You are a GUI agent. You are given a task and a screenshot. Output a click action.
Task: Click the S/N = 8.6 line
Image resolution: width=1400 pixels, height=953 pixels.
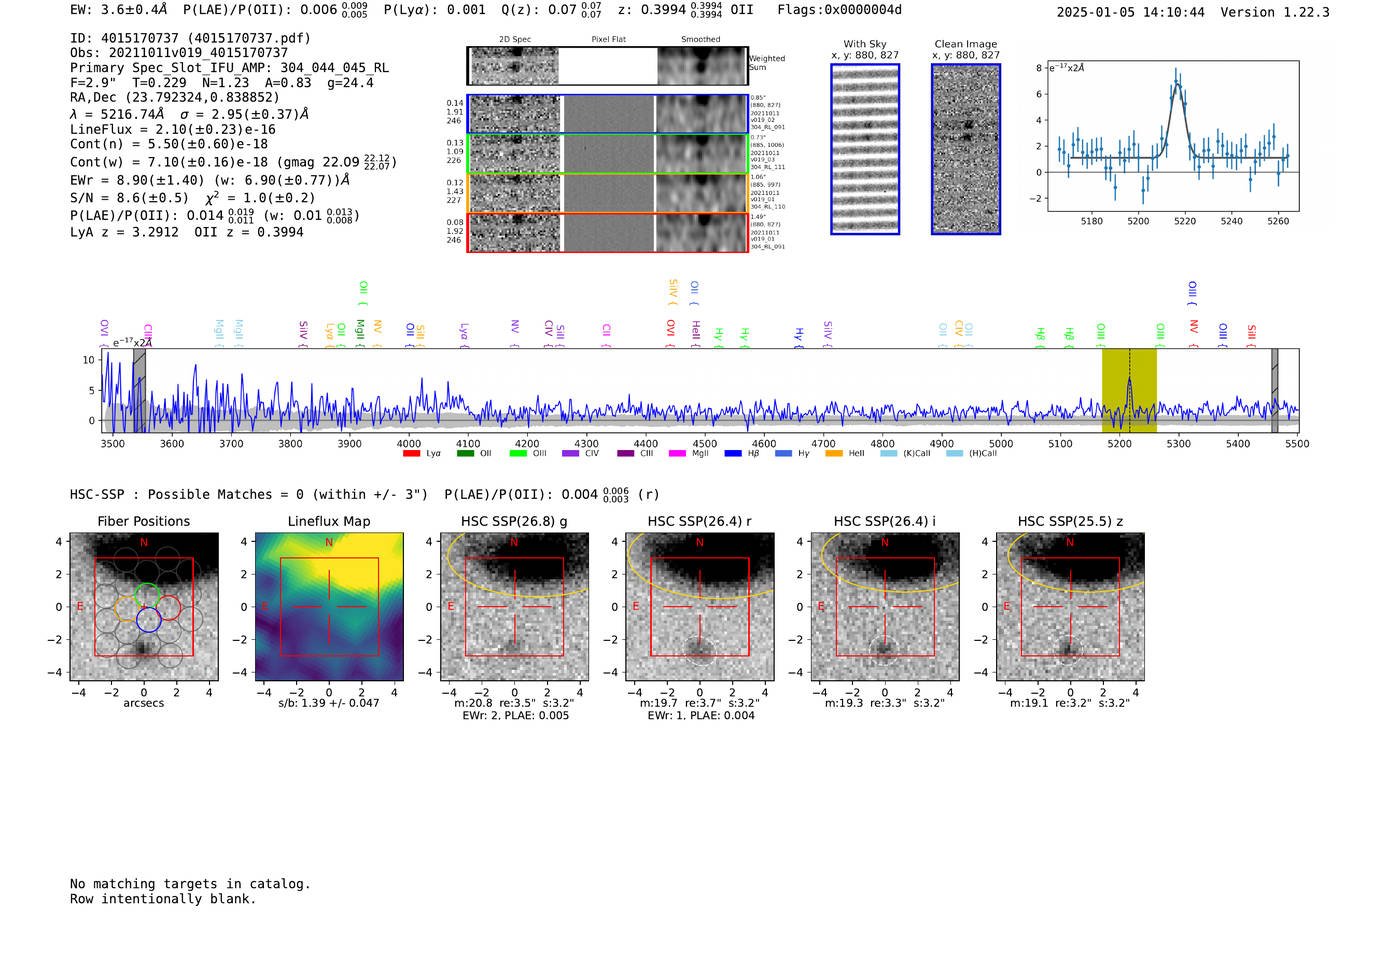click(193, 197)
